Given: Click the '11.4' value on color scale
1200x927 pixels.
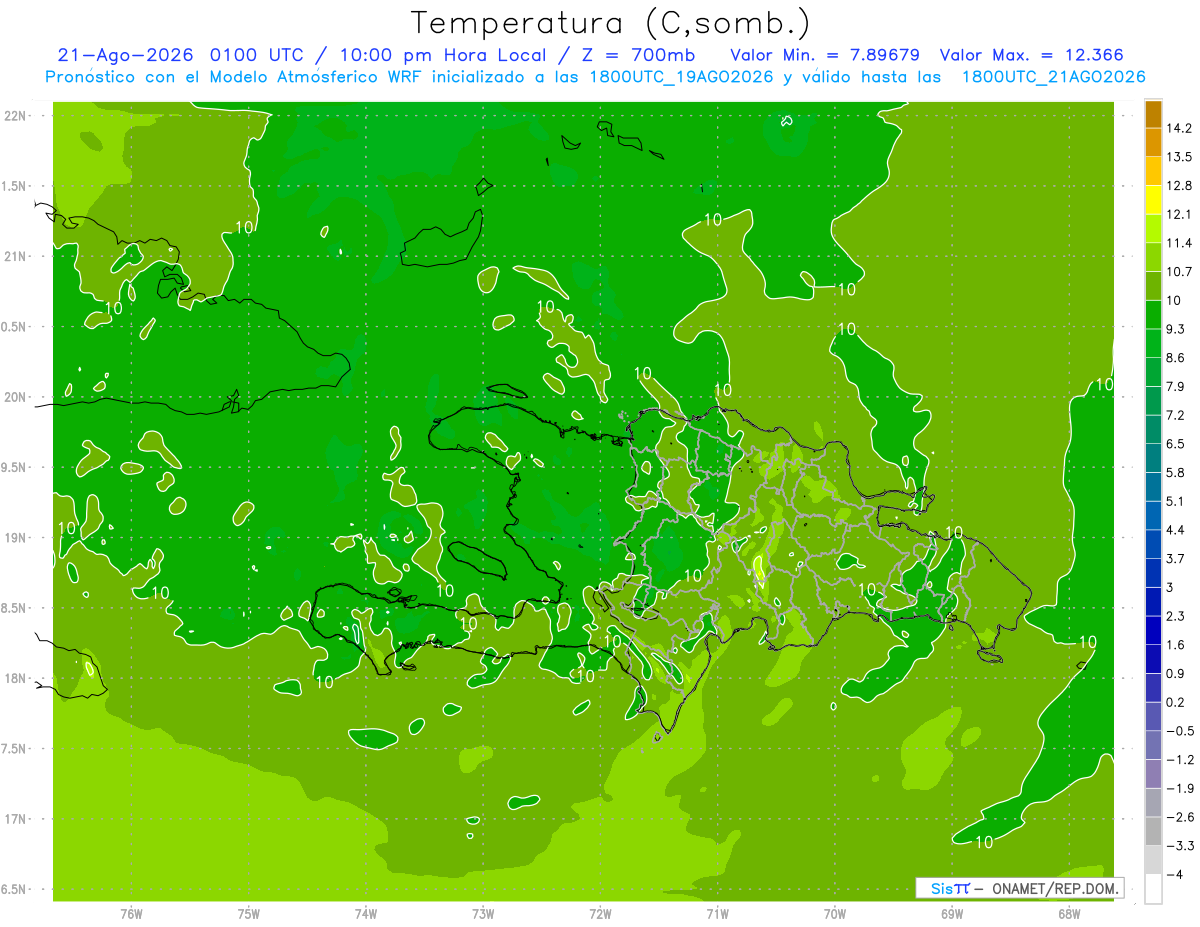Looking at the screenshot, I should click(1179, 243).
